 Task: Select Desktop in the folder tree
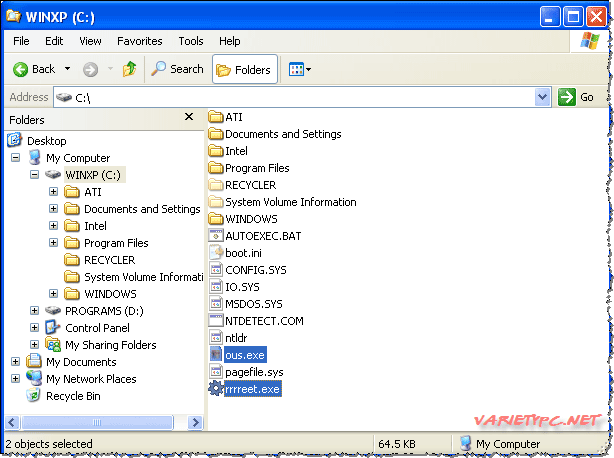(46, 141)
